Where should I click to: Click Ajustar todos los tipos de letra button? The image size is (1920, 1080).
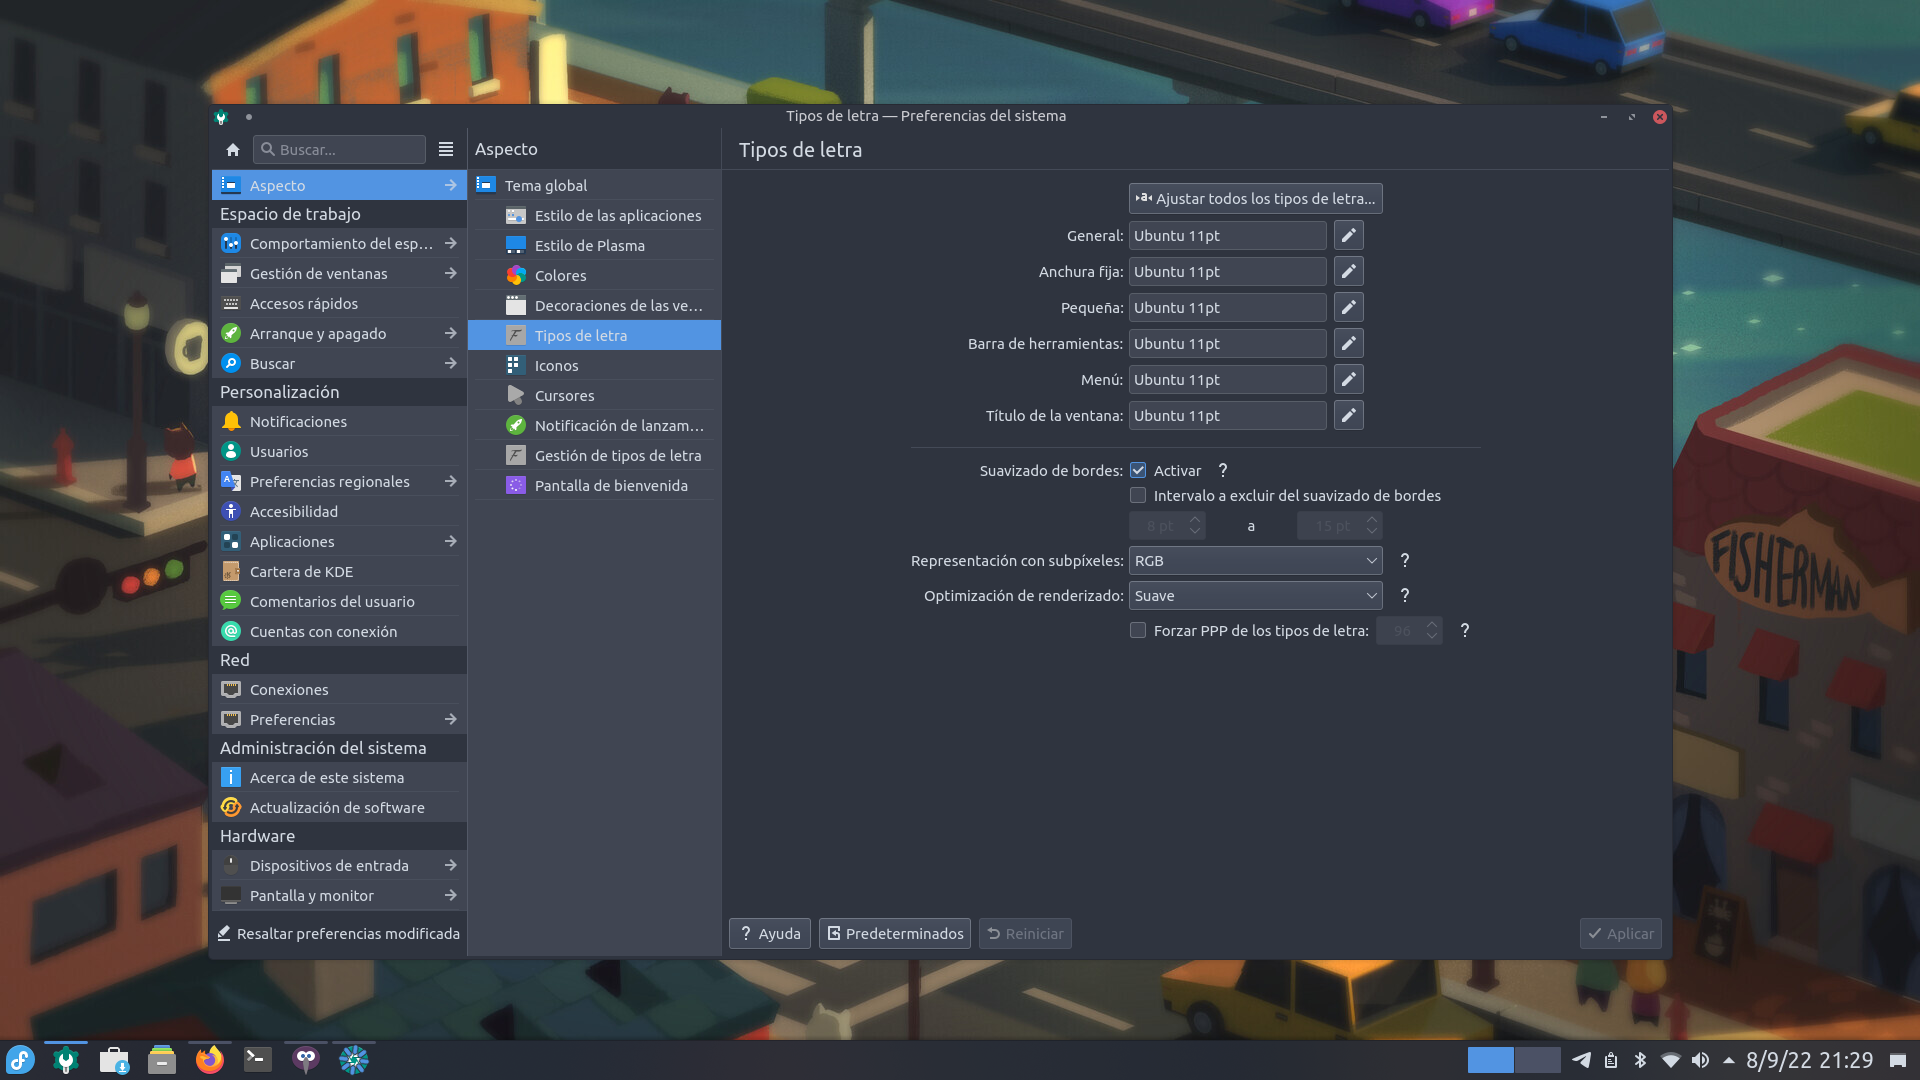[x=1255, y=199]
